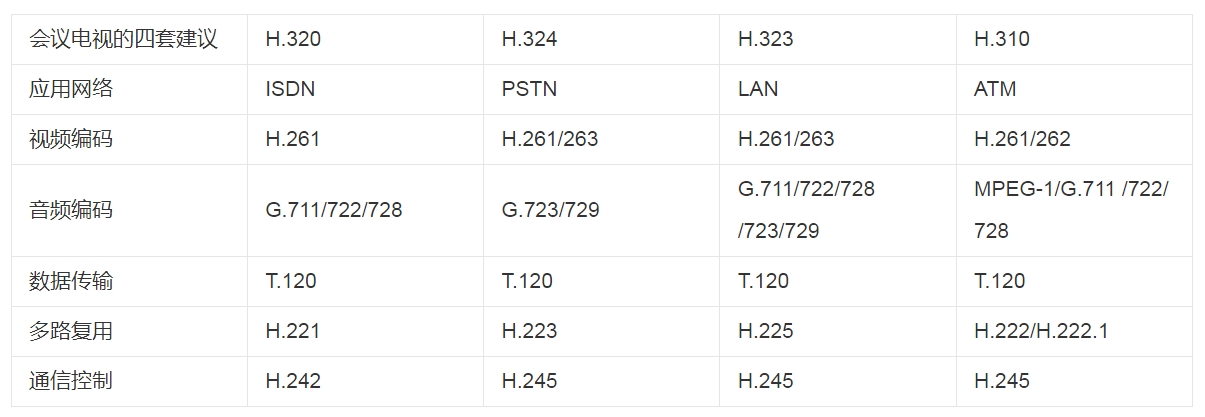Click the H.222/H.222.1 cell
The image size is (1205, 417).
coord(1040,331)
